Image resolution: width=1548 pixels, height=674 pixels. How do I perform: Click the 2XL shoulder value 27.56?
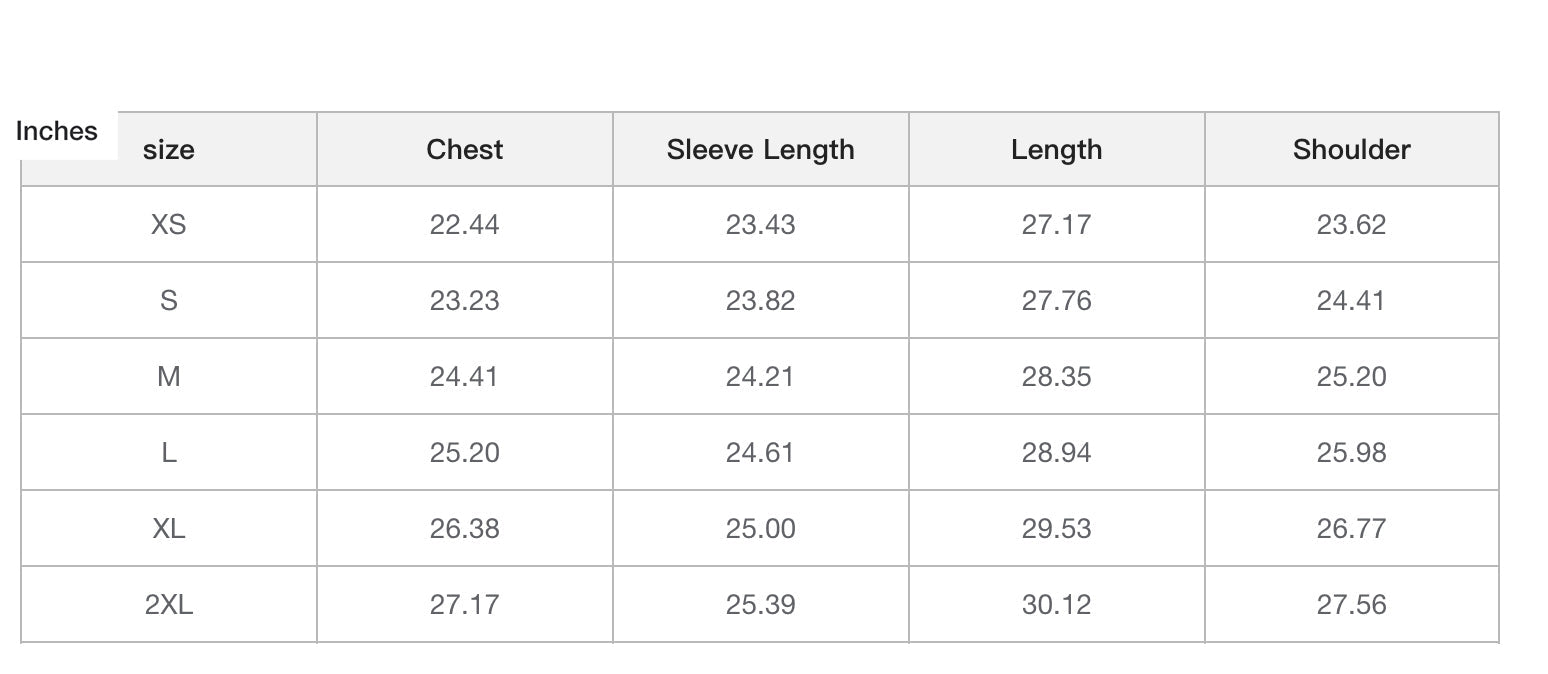[1351, 604]
